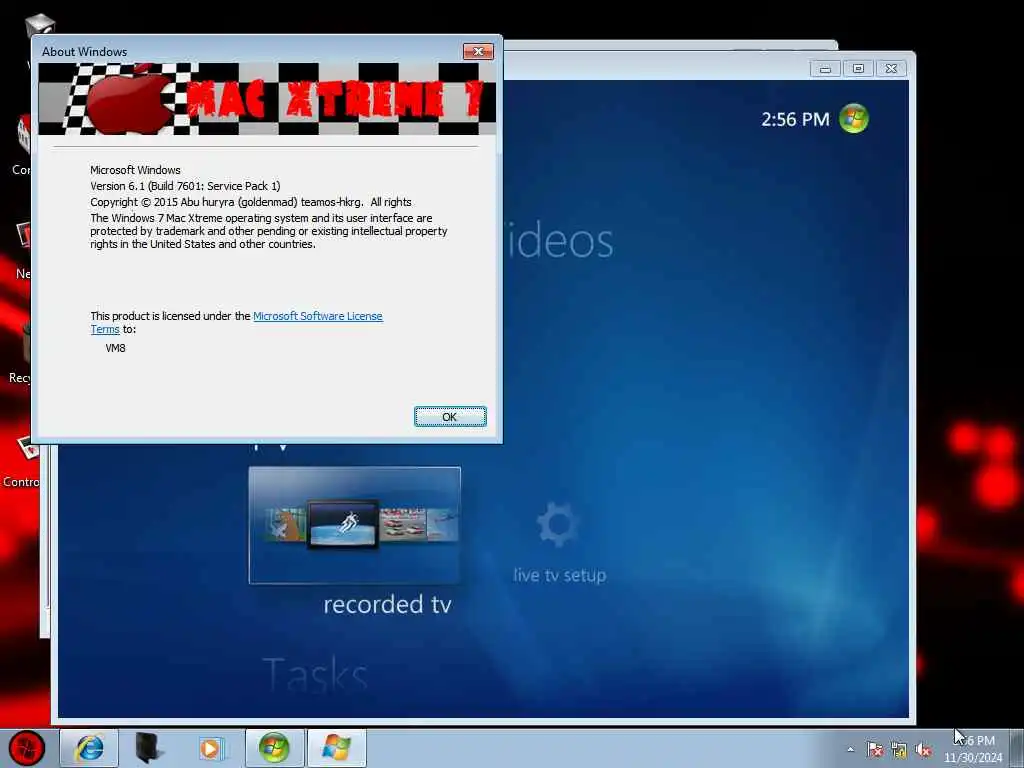The width and height of the screenshot is (1024, 768).
Task: Open the recorded tv tile in Media Center
Action: click(355, 525)
